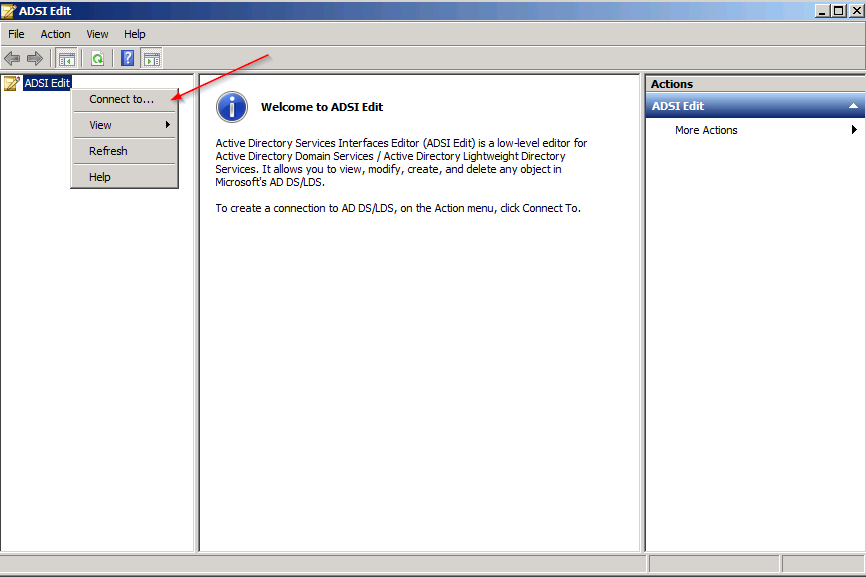Open the View submenu in context menu

pyautogui.click(x=124, y=125)
